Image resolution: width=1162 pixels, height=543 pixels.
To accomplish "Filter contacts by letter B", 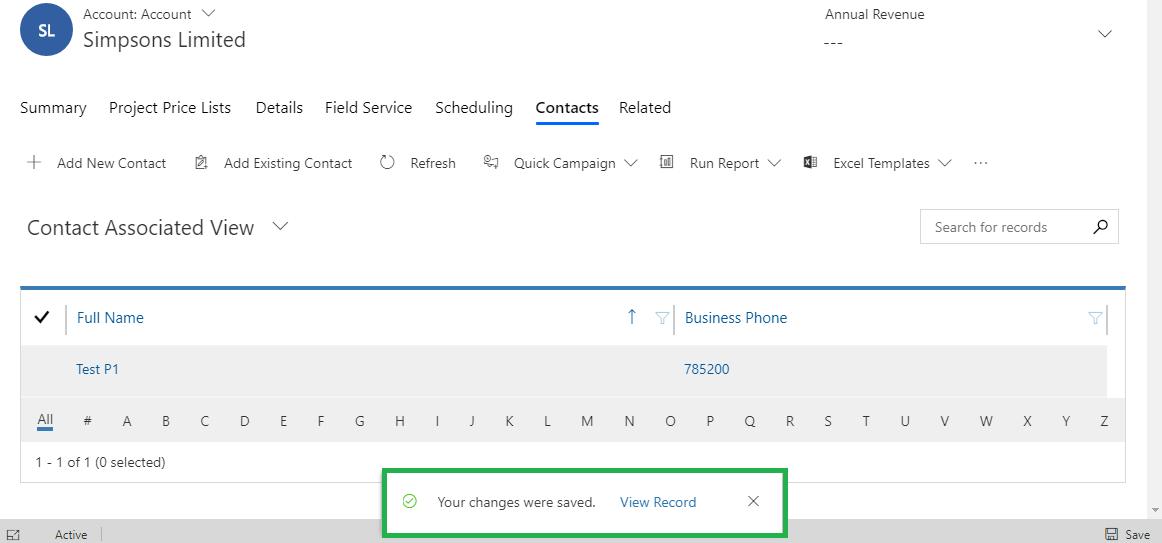I will [x=166, y=422].
